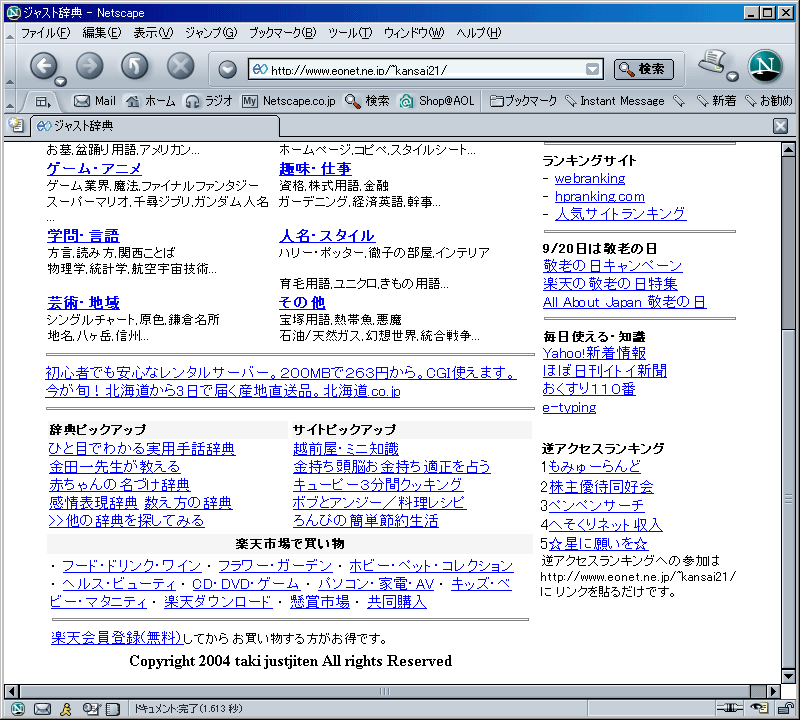Click the 検索 magnifier in personal toolbar
The height and width of the screenshot is (720, 800).
(x=367, y=101)
